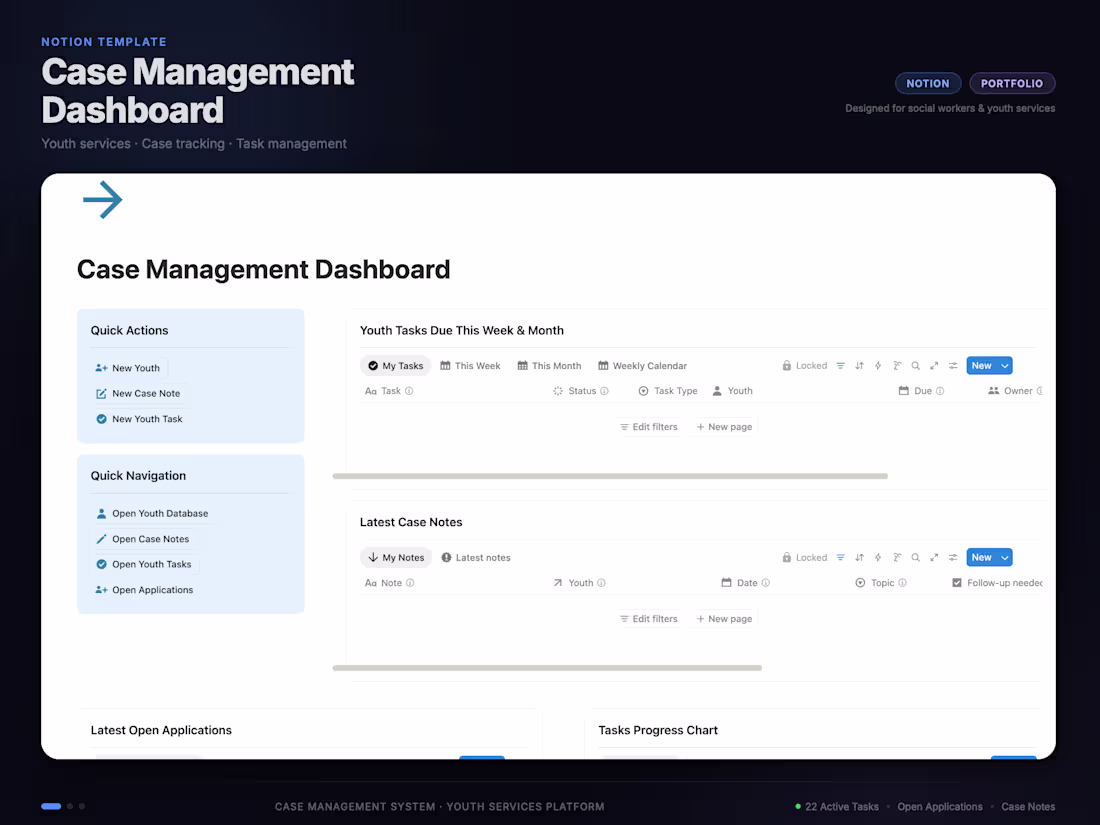Click the PORTFOLIO badge
This screenshot has width=1100, height=825.
coord(1012,83)
